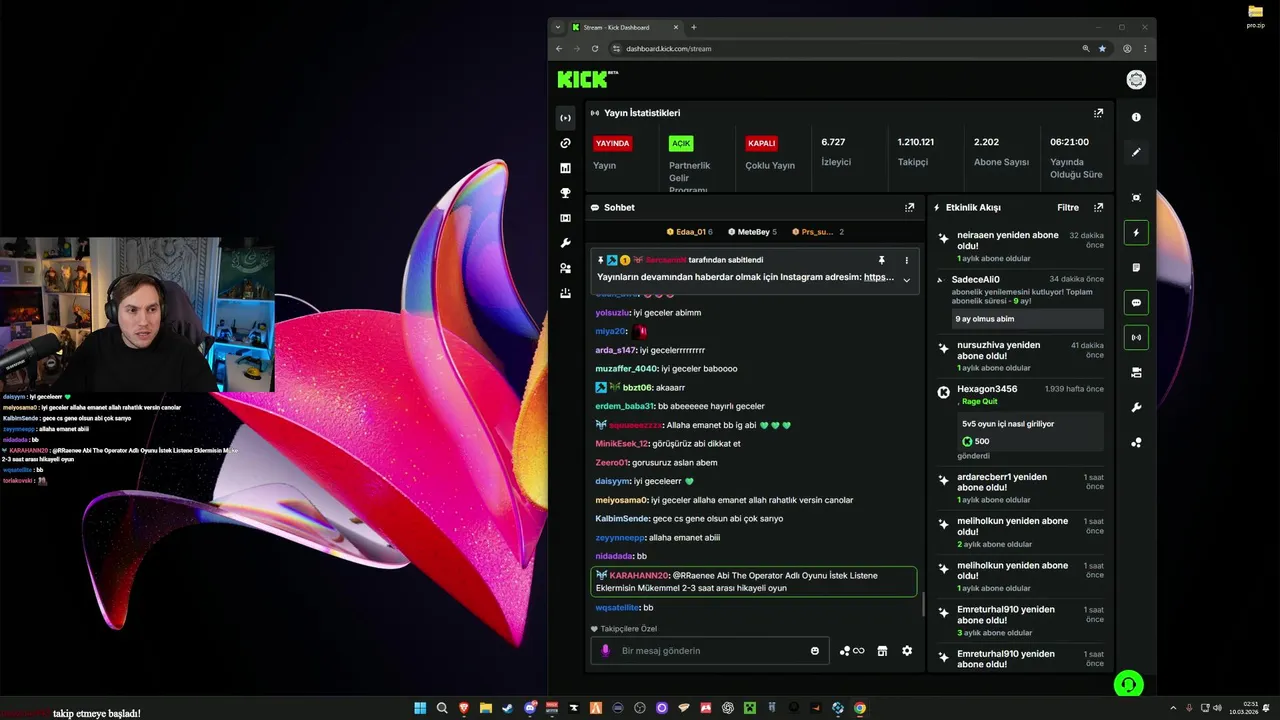
Task: Click the KAPALI multistream badge
Action: [762, 143]
